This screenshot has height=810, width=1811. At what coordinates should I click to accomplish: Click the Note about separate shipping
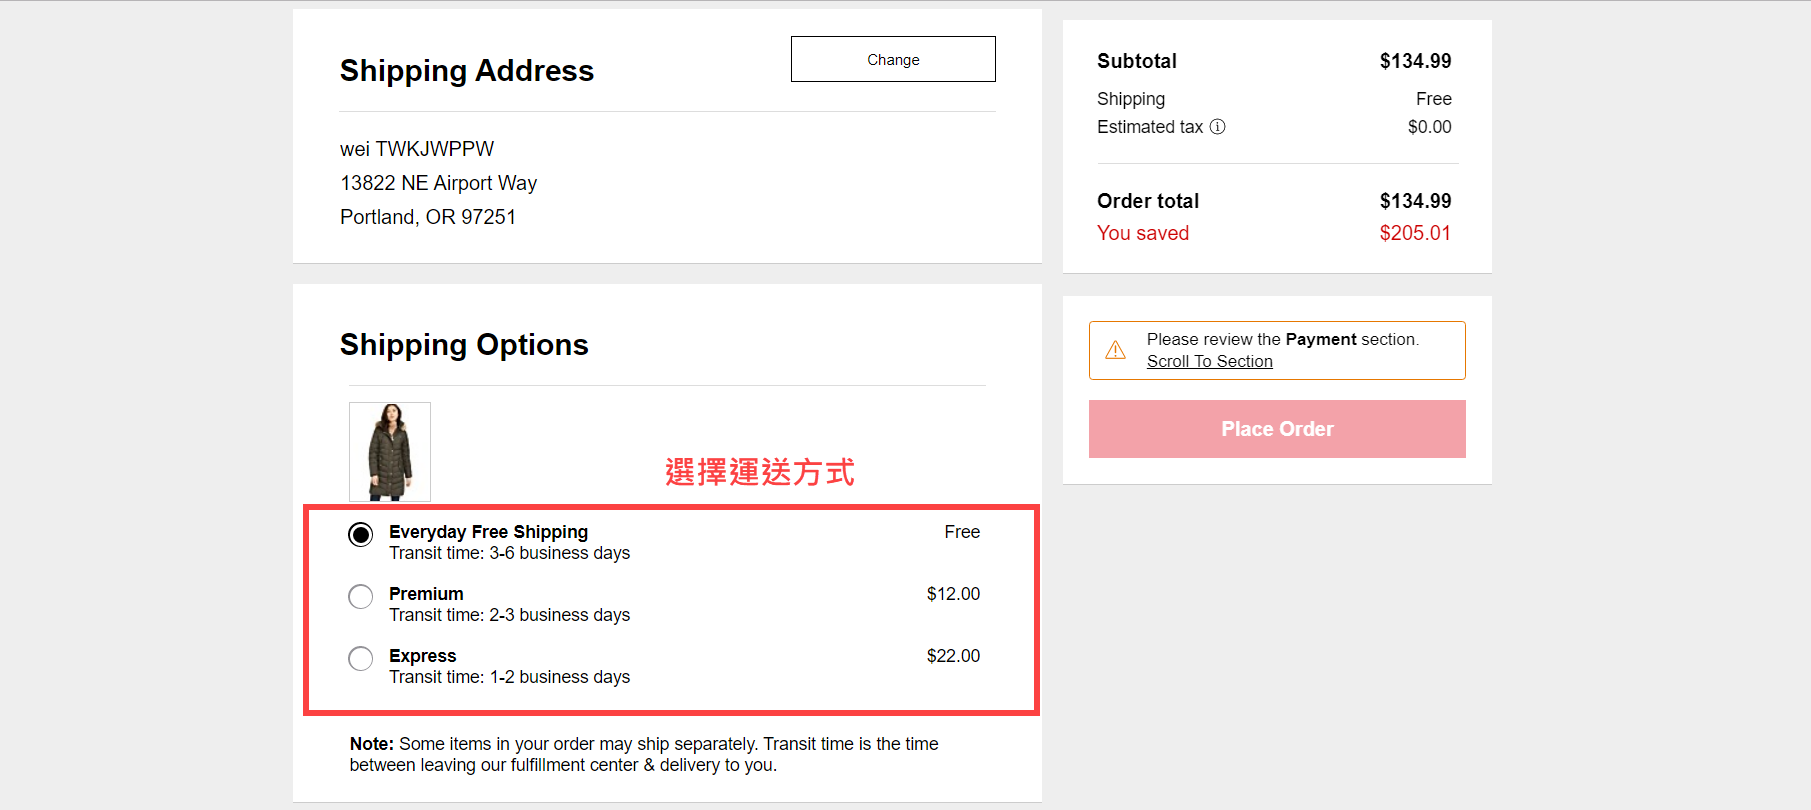(x=644, y=754)
